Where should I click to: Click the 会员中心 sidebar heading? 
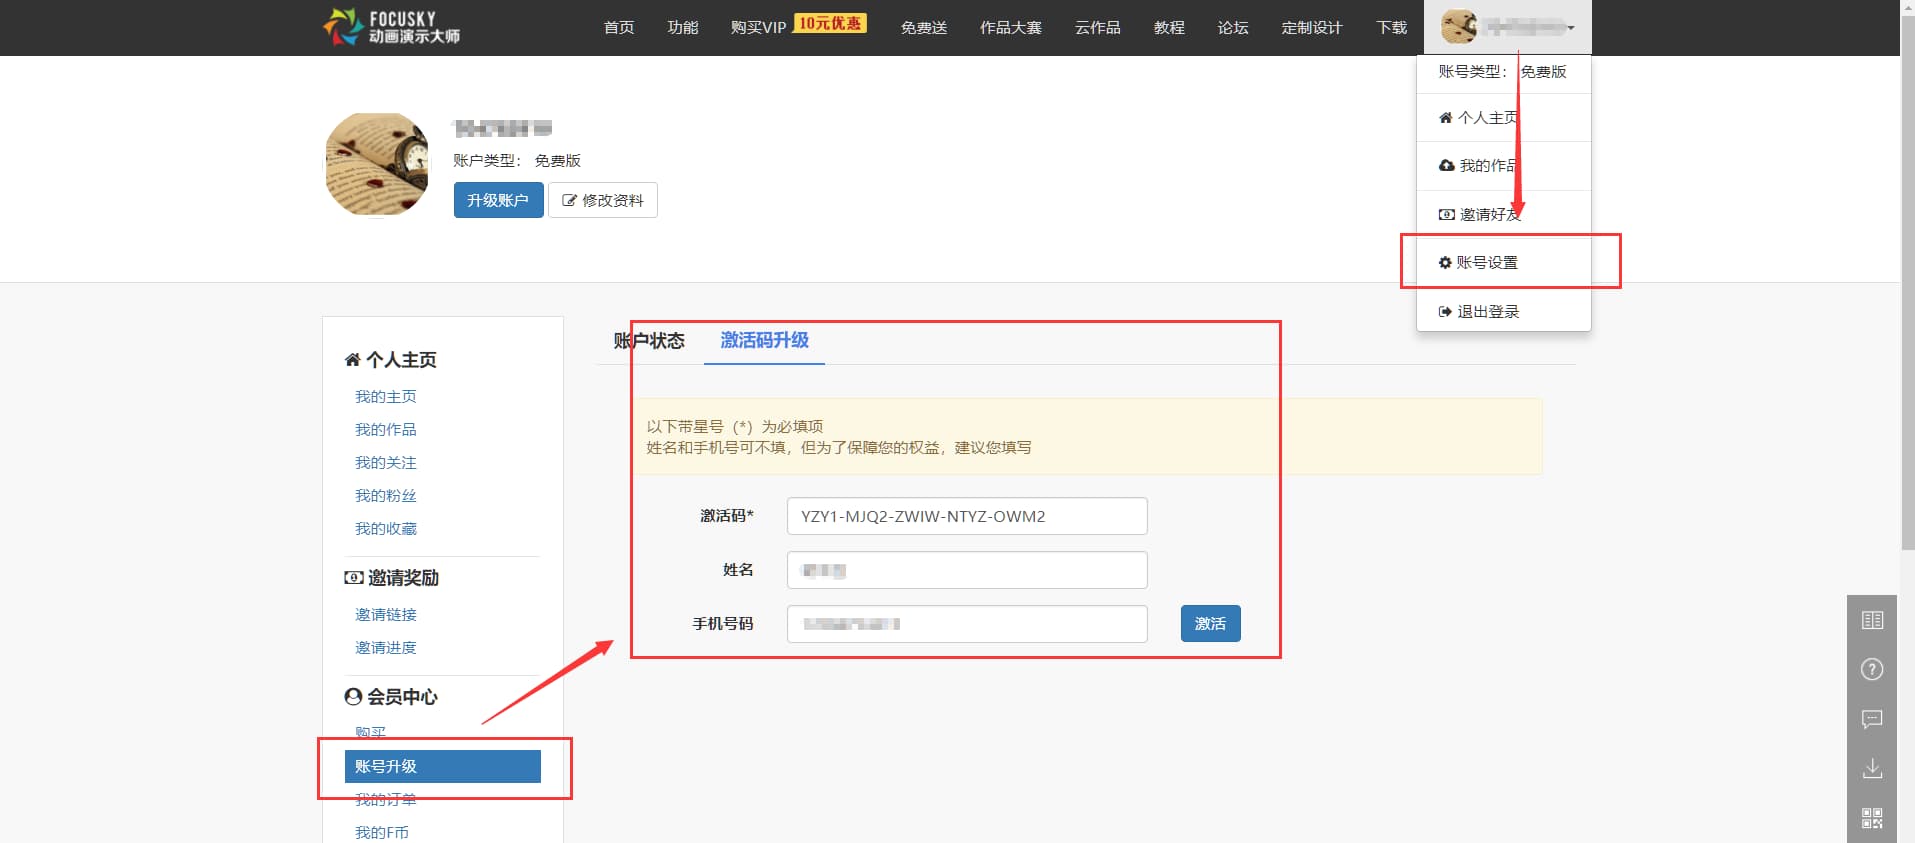[391, 697]
